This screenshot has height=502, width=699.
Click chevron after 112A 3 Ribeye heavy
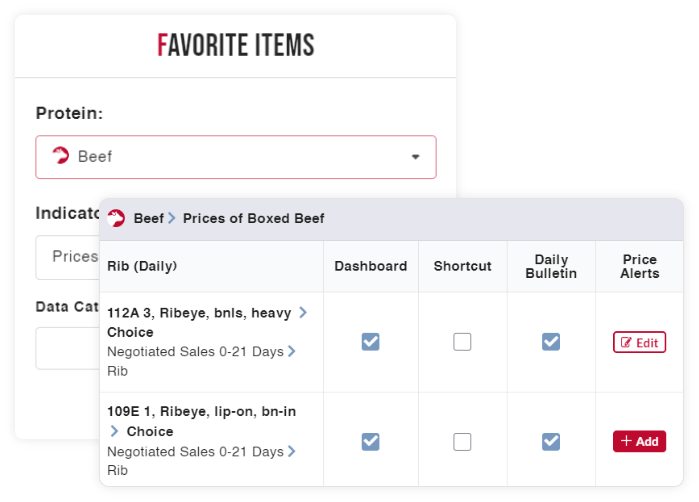pyautogui.click(x=303, y=313)
